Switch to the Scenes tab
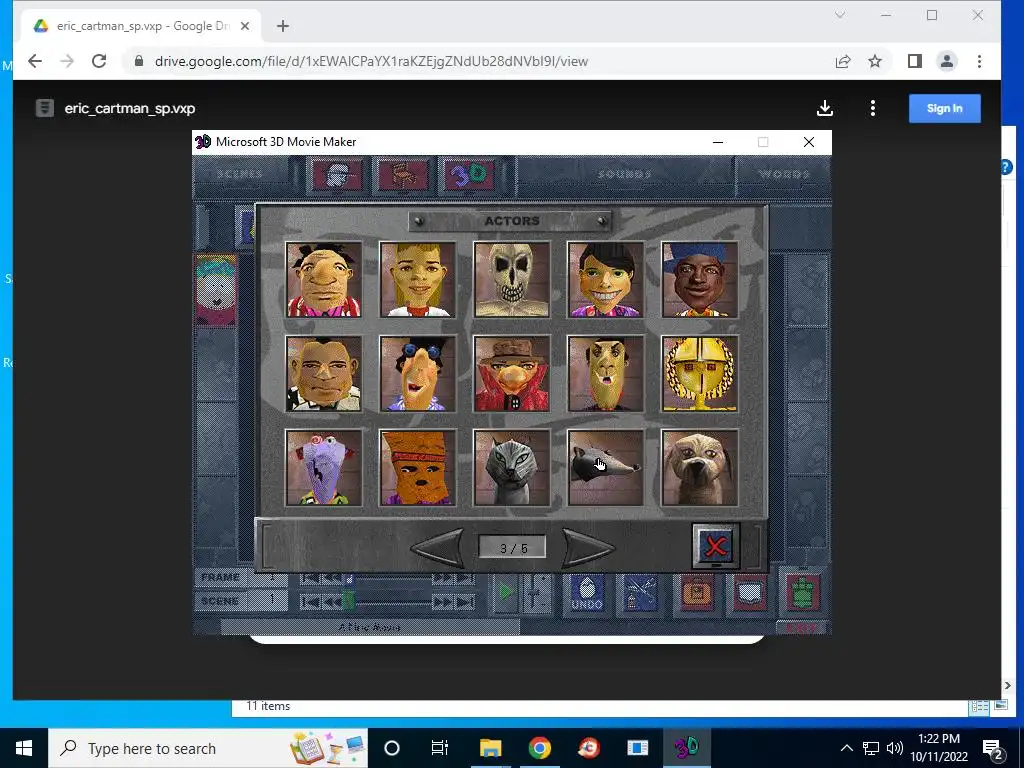Viewport: 1024px width, 768px height. [x=240, y=174]
